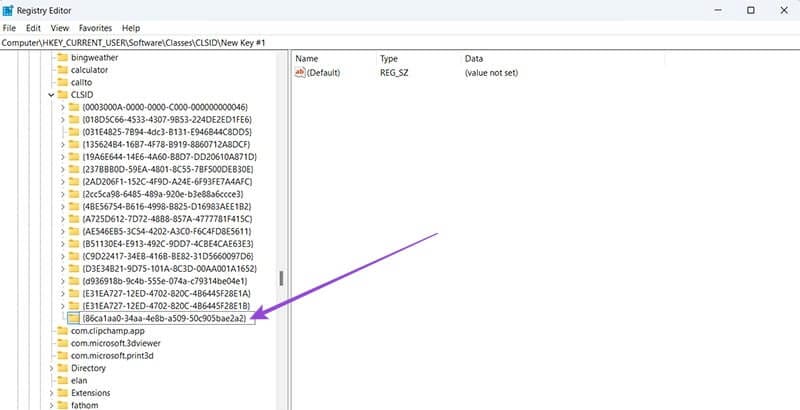Screen dimensions: 800x410
Task: Select the {d936918b-9c4b-555e-074a-c79314be04e1} key name
Action: [x=164, y=281]
